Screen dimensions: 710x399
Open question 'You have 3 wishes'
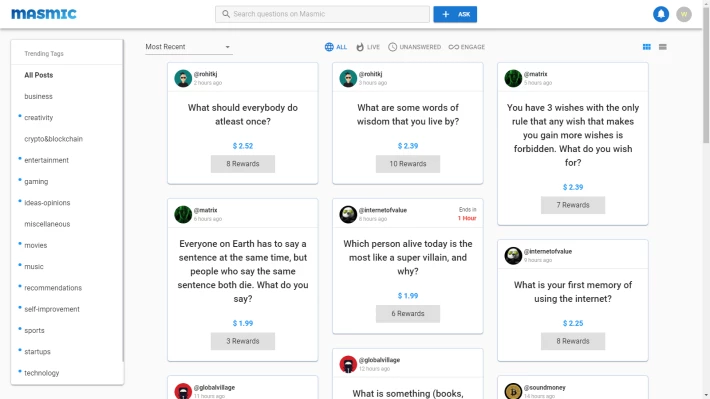[573, 135]
